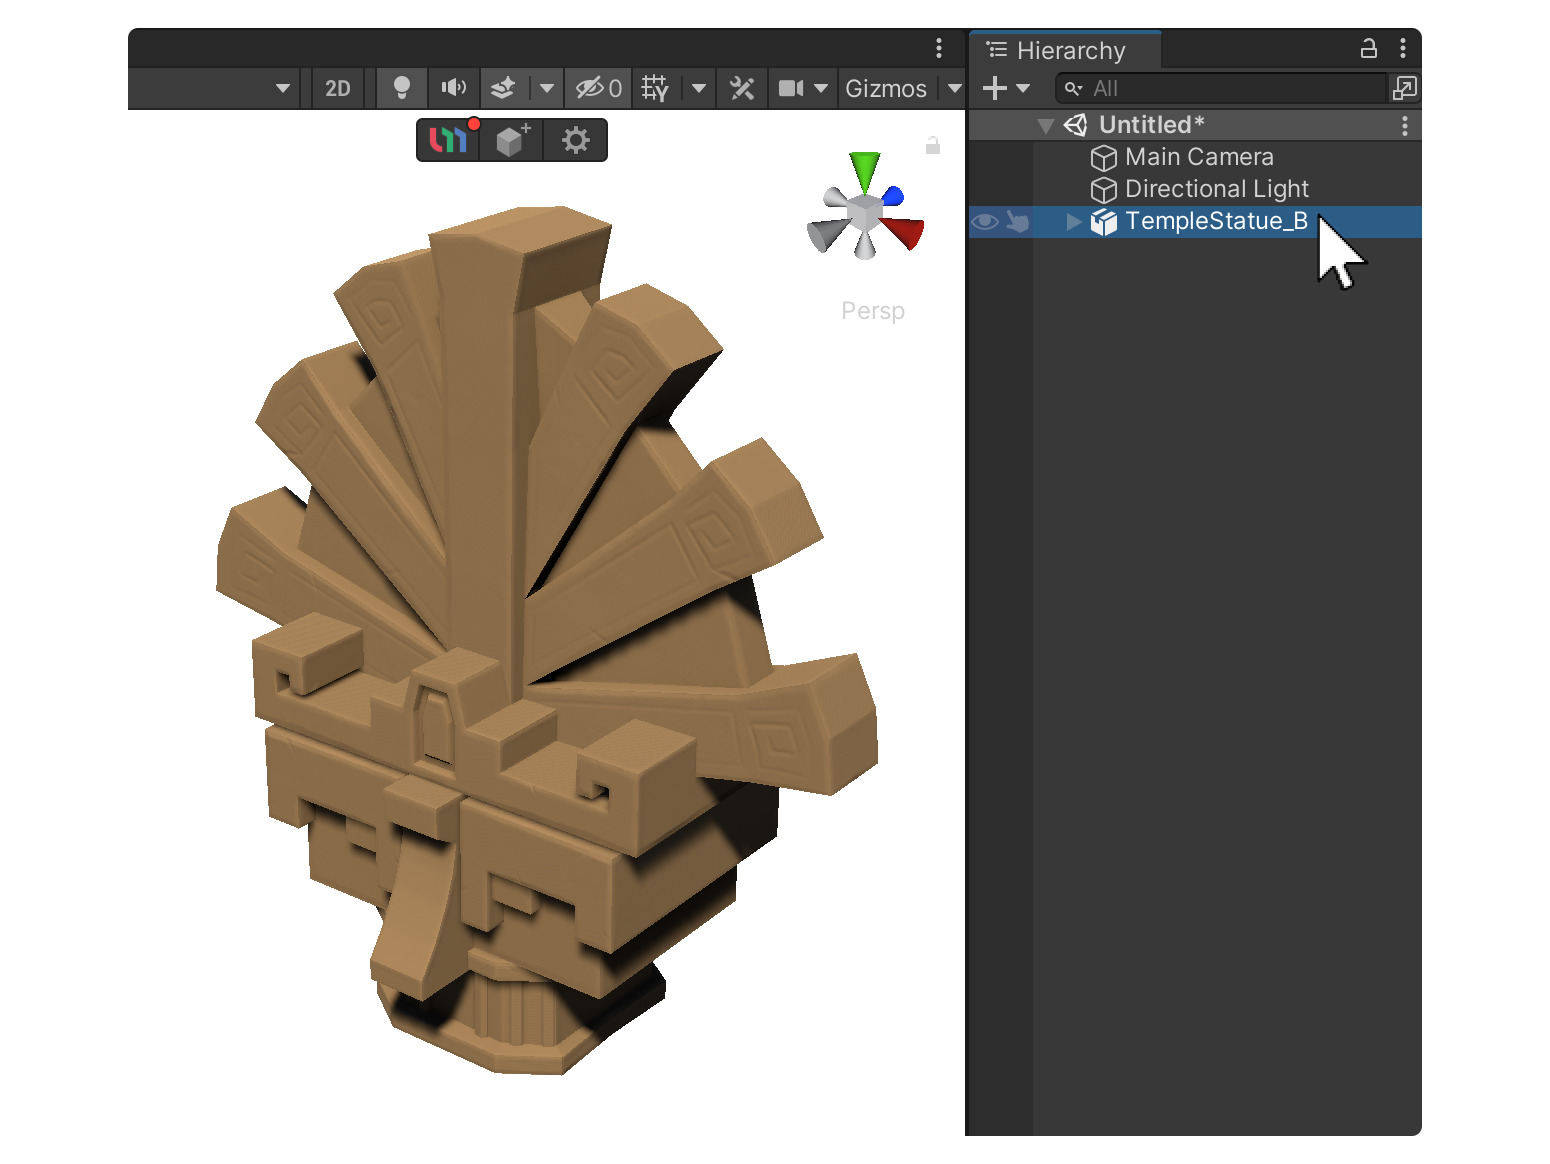The height and width of the screenshot is (1164, 1550).
Task: Toggle grid snapping visibility icon
Action: [655, 88]
